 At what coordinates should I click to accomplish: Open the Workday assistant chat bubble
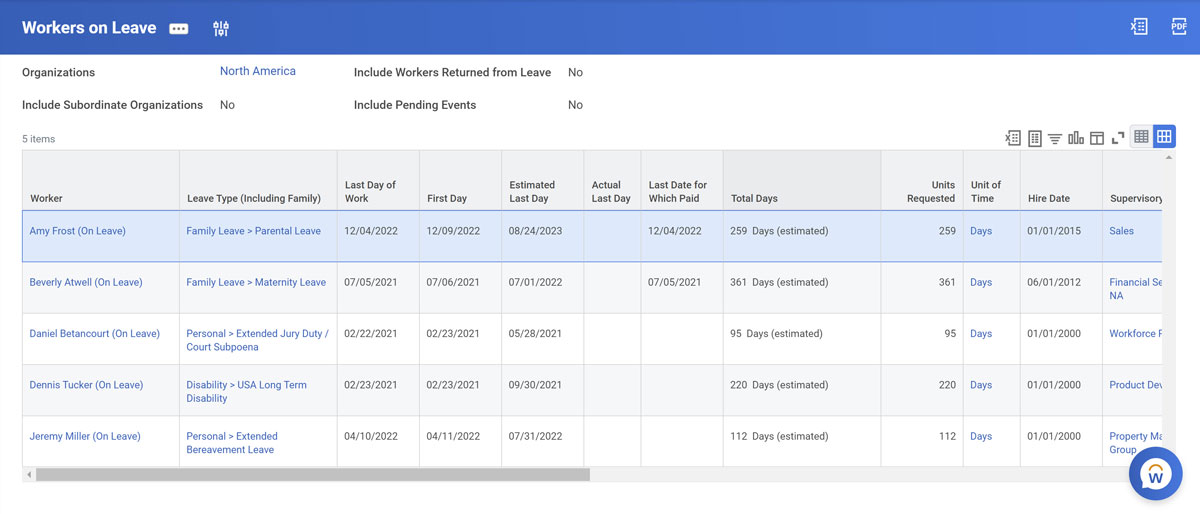pos(1155,474)
